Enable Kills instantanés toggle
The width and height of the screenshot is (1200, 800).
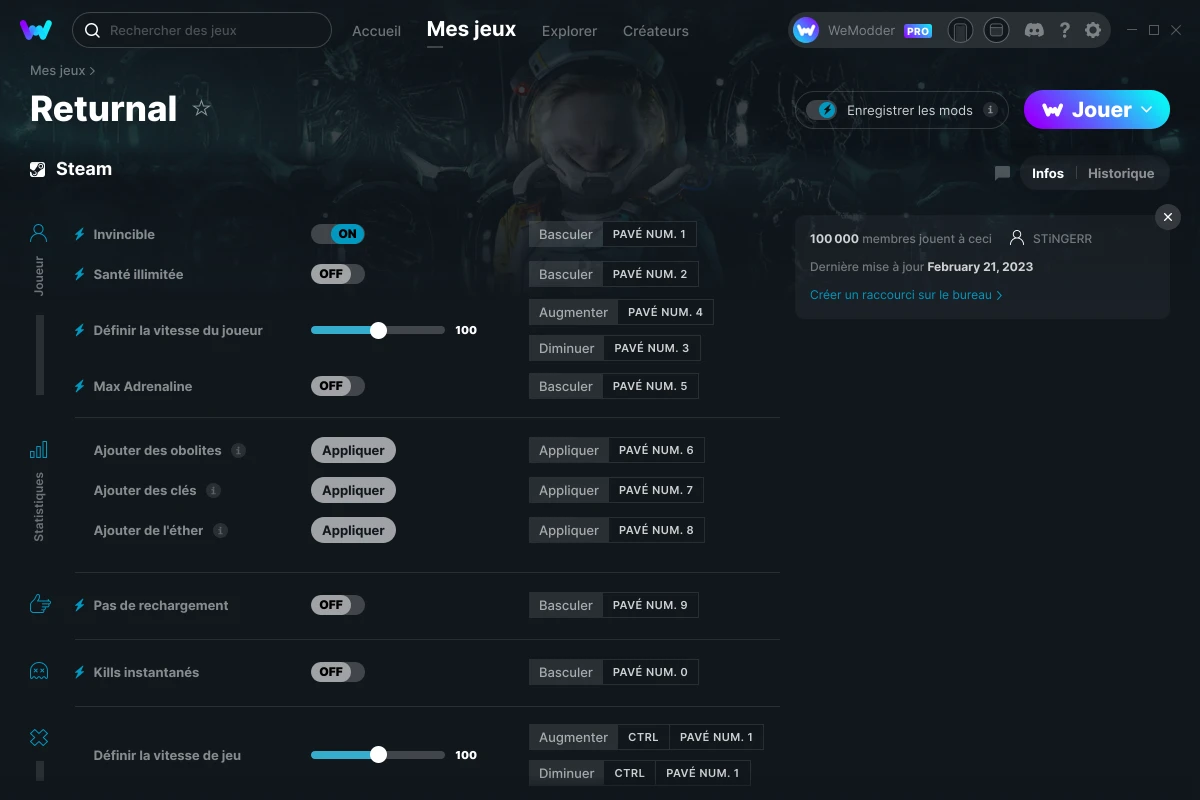tap(338, 672)
